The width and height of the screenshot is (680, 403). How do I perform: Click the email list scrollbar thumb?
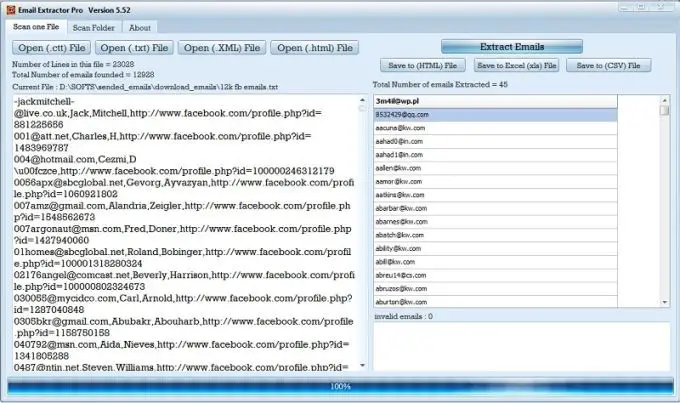(x=664, y=110)
